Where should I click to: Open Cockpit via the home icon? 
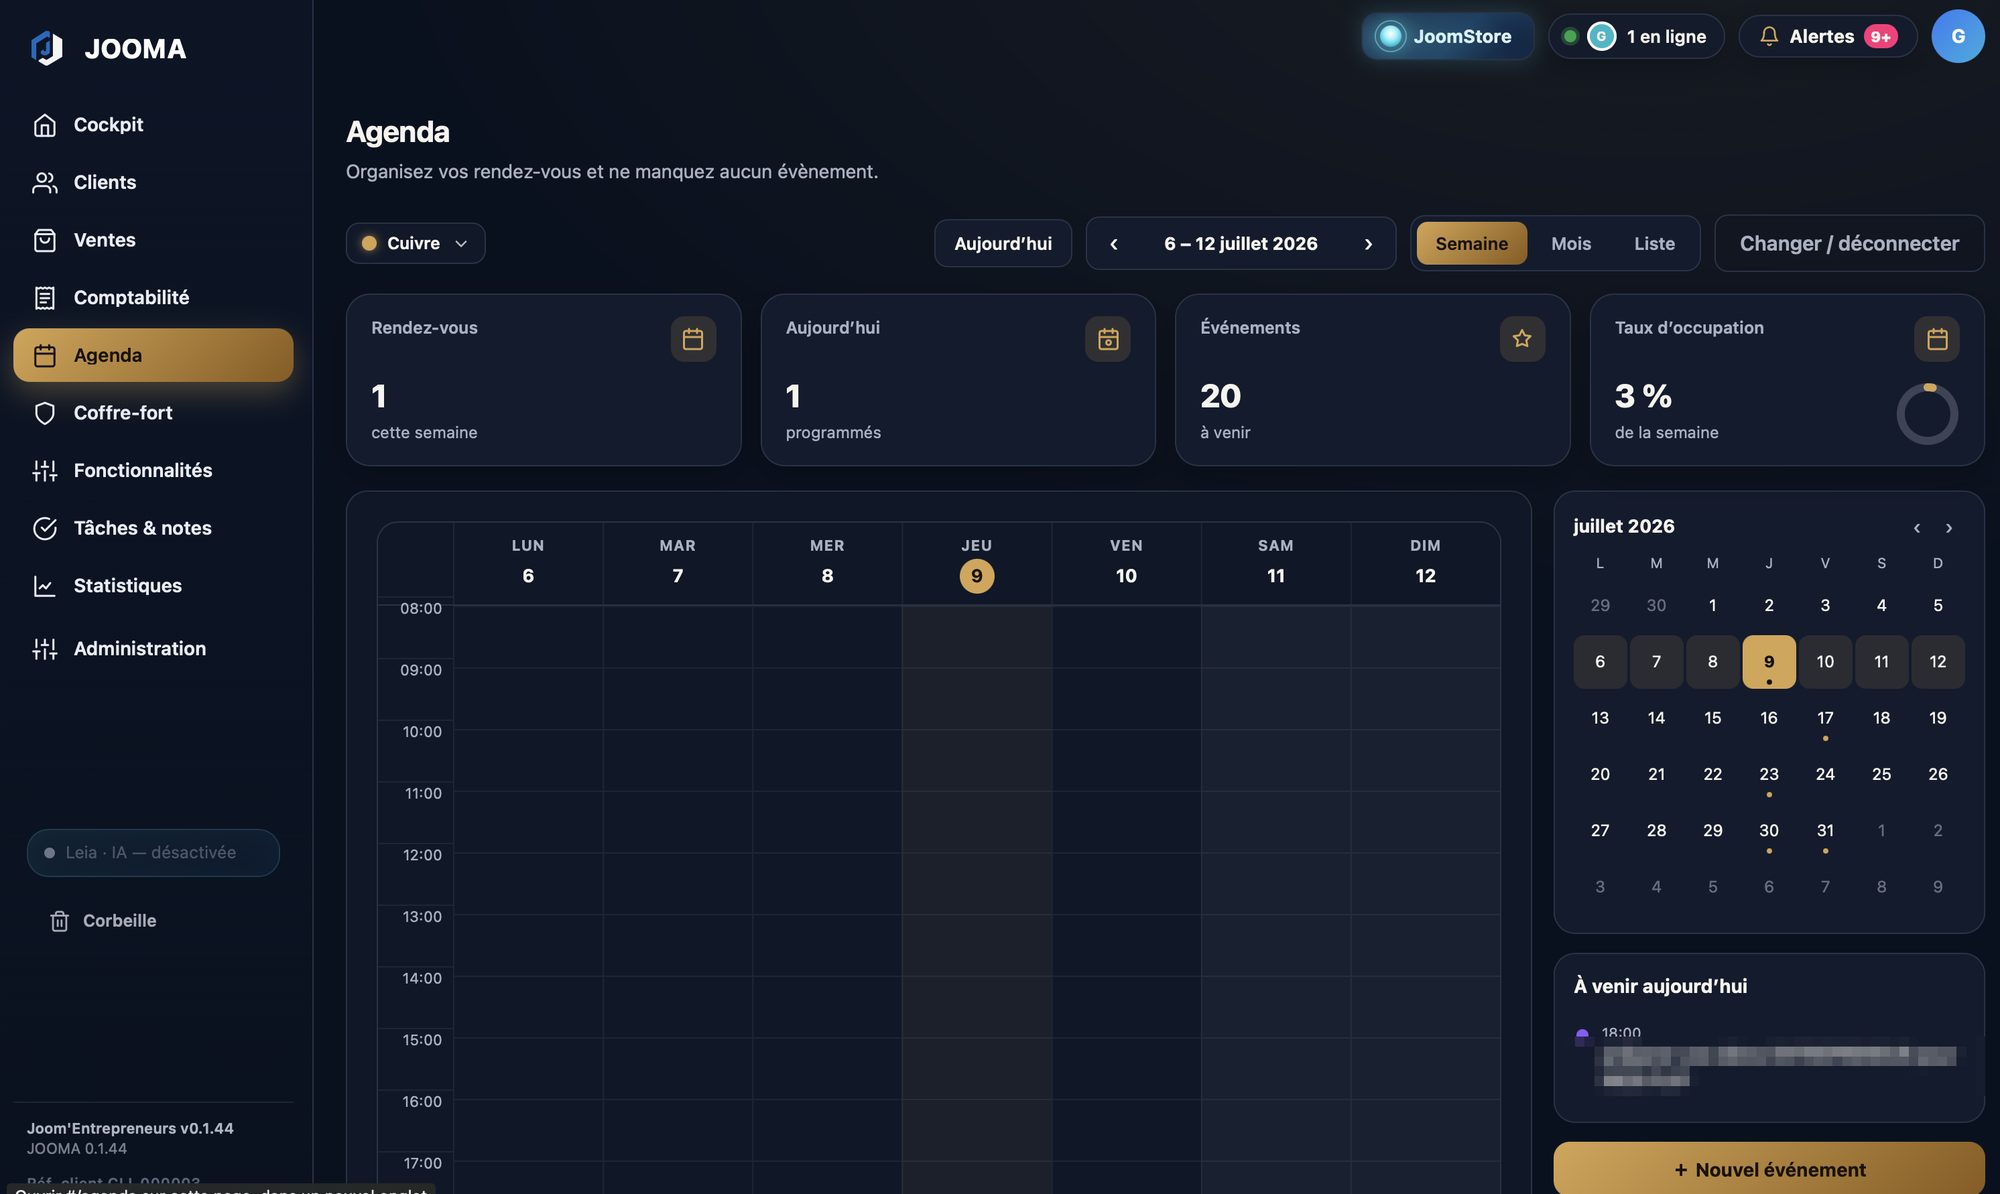point(45,125)
